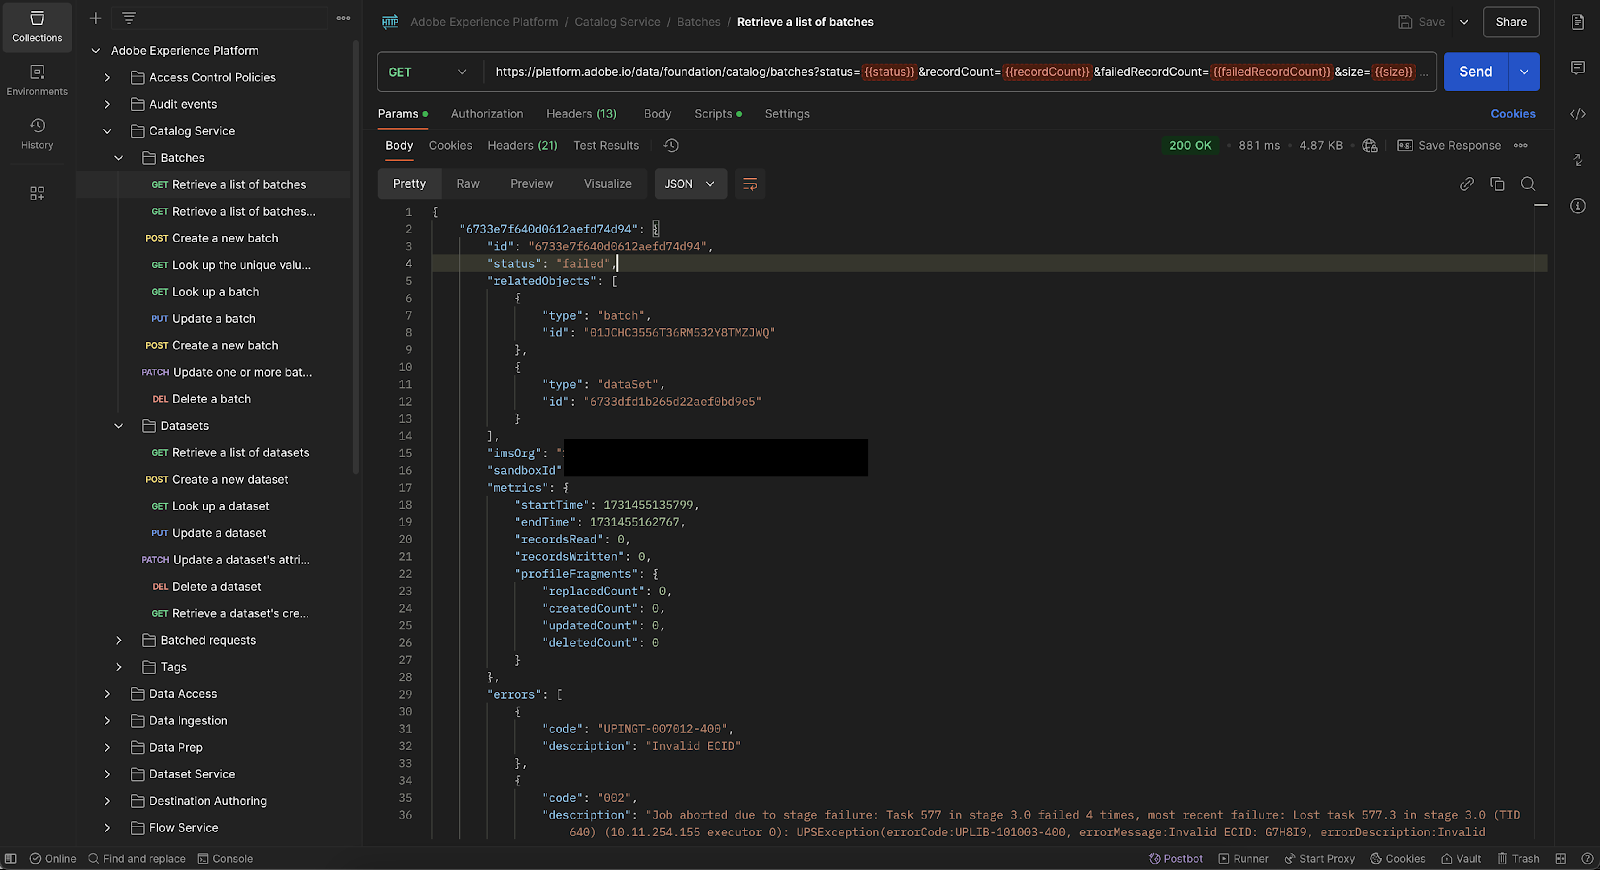1600x870 pixels.
Task: Open the Test Results response tab
Action: tap(606, 146)
